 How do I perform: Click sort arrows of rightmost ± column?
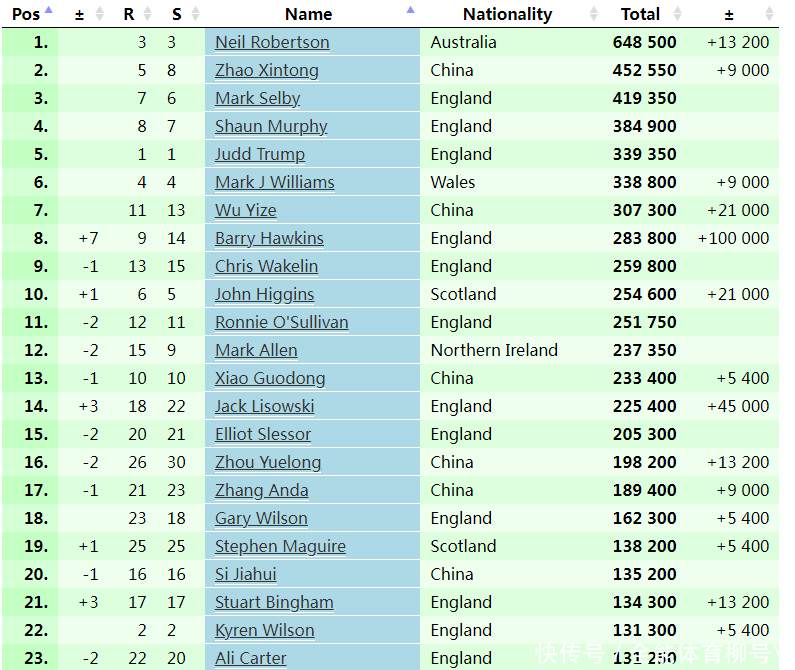[x=770, y=14]
